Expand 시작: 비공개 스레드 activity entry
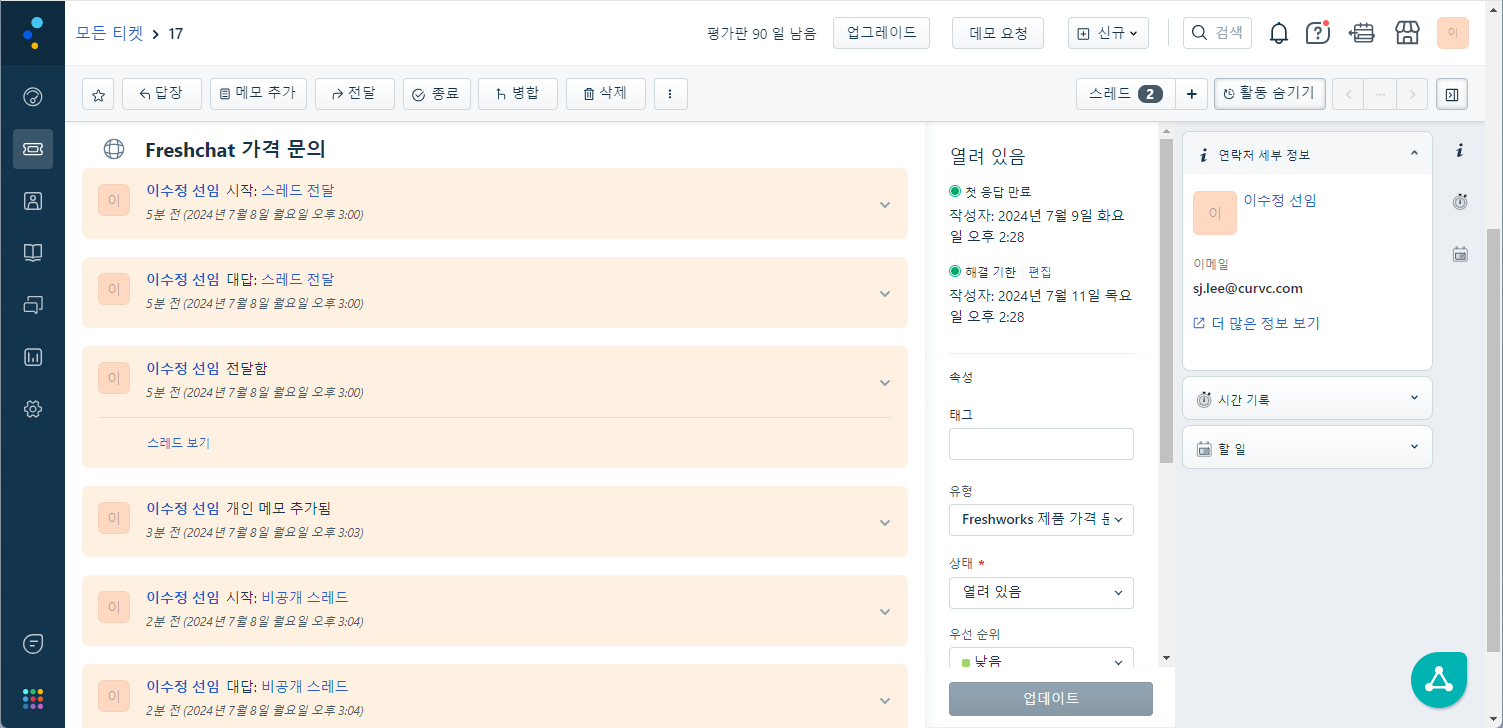Viewport: 1503px width, 728px height. point(885,611)
